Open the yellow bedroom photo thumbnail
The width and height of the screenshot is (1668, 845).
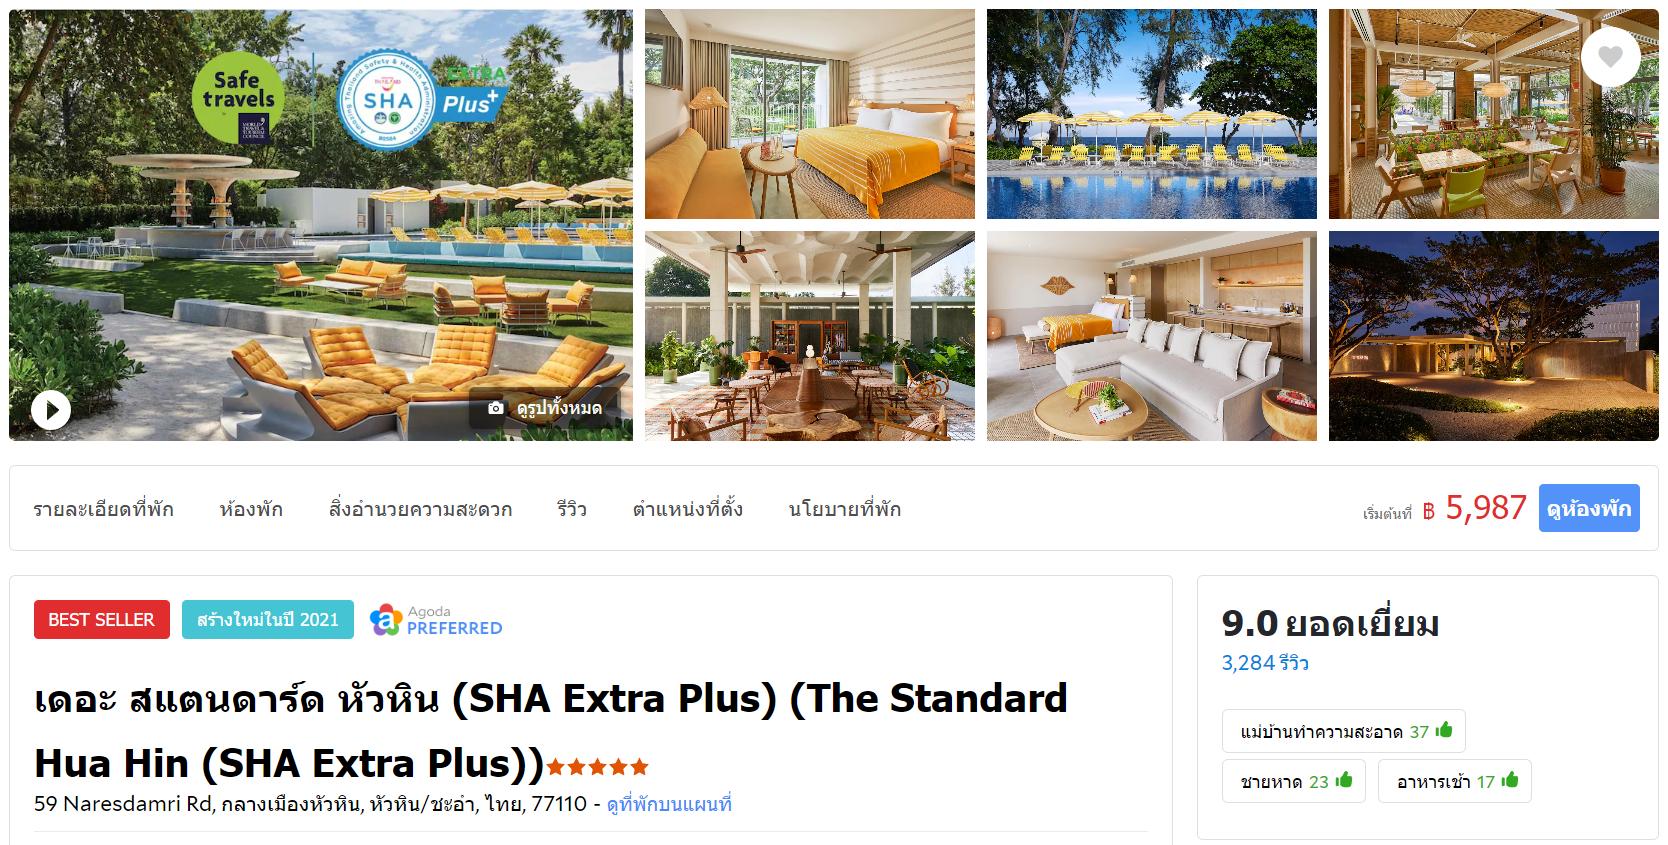tap(810, 114)
